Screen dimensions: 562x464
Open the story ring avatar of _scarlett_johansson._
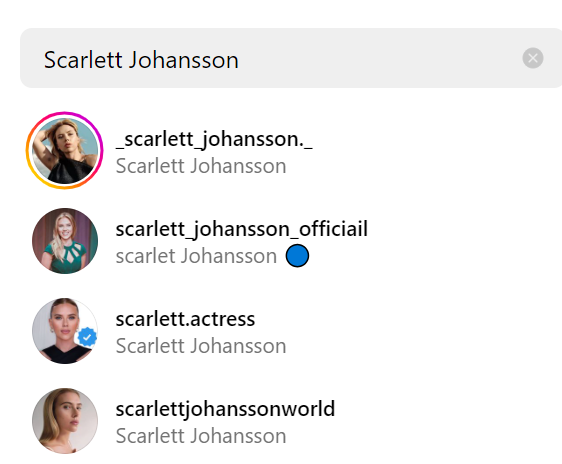tap(65, 150)
